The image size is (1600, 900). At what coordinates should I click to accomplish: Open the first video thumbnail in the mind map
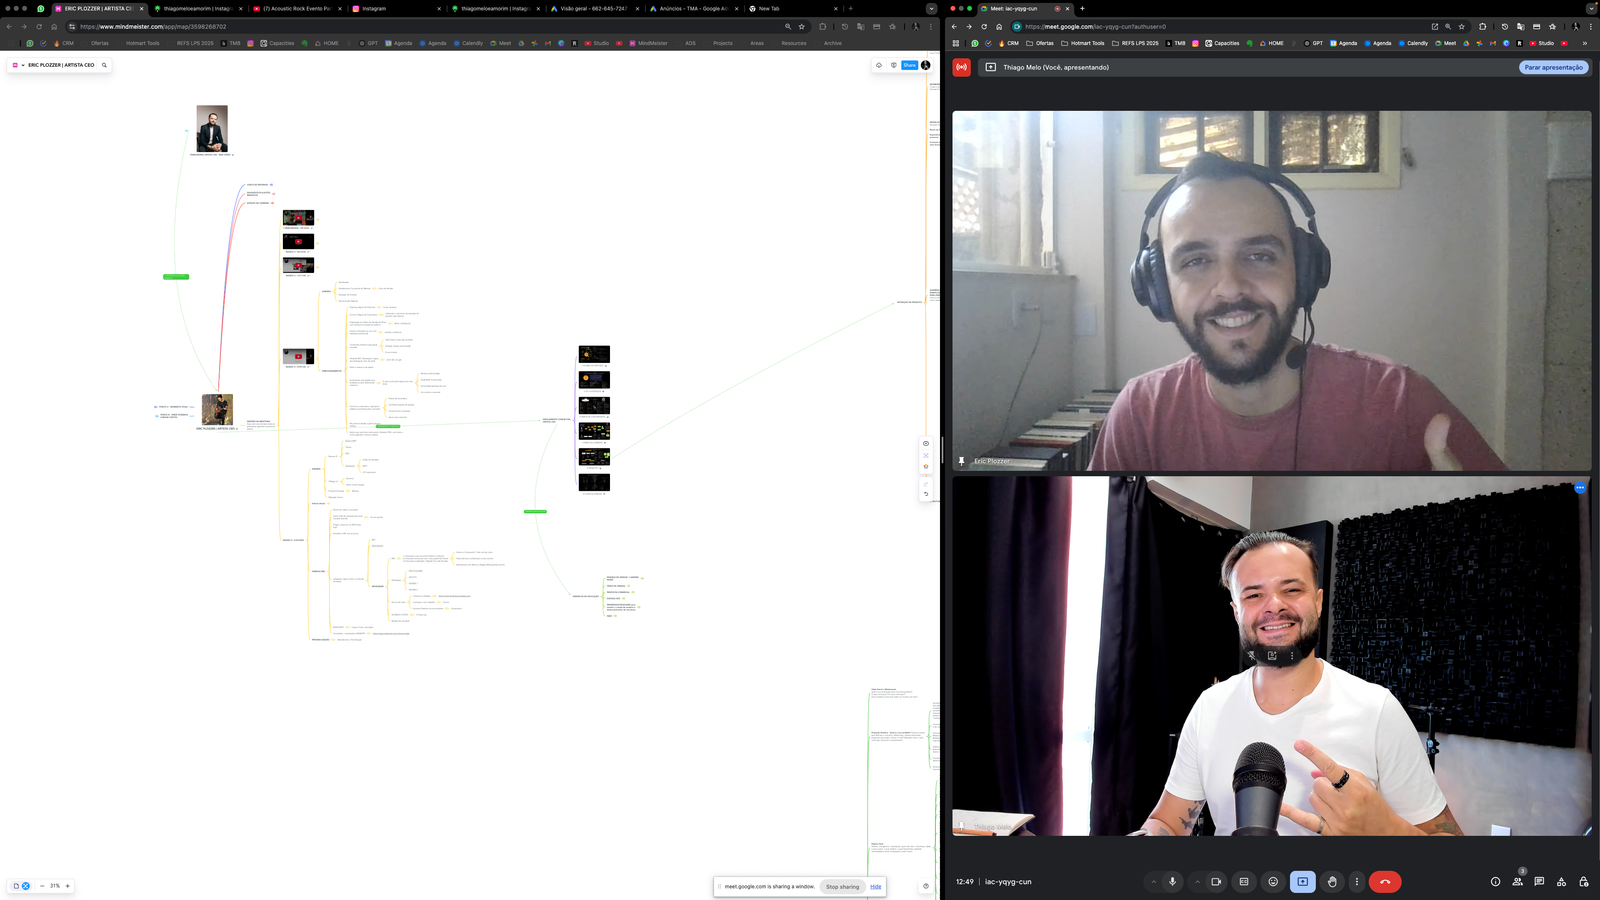(298, 217)
